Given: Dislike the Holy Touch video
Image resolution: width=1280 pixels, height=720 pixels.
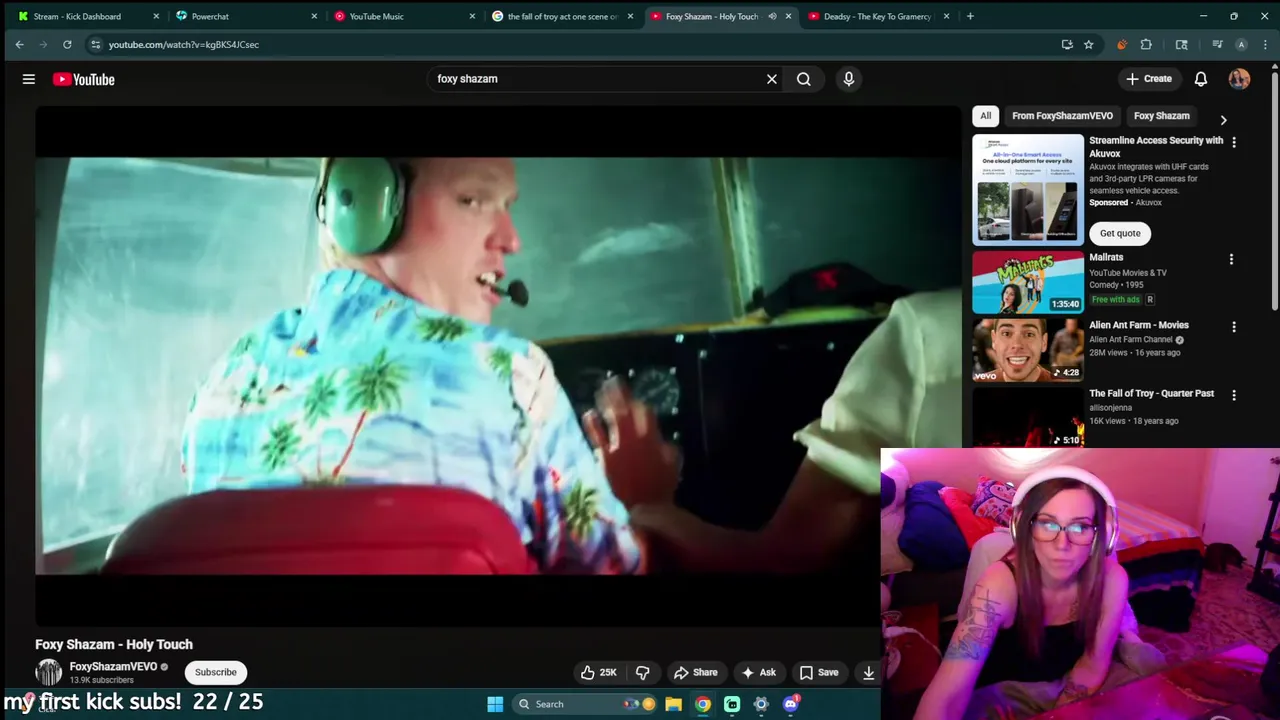Looking at the screenshot, I should point(643,672).
